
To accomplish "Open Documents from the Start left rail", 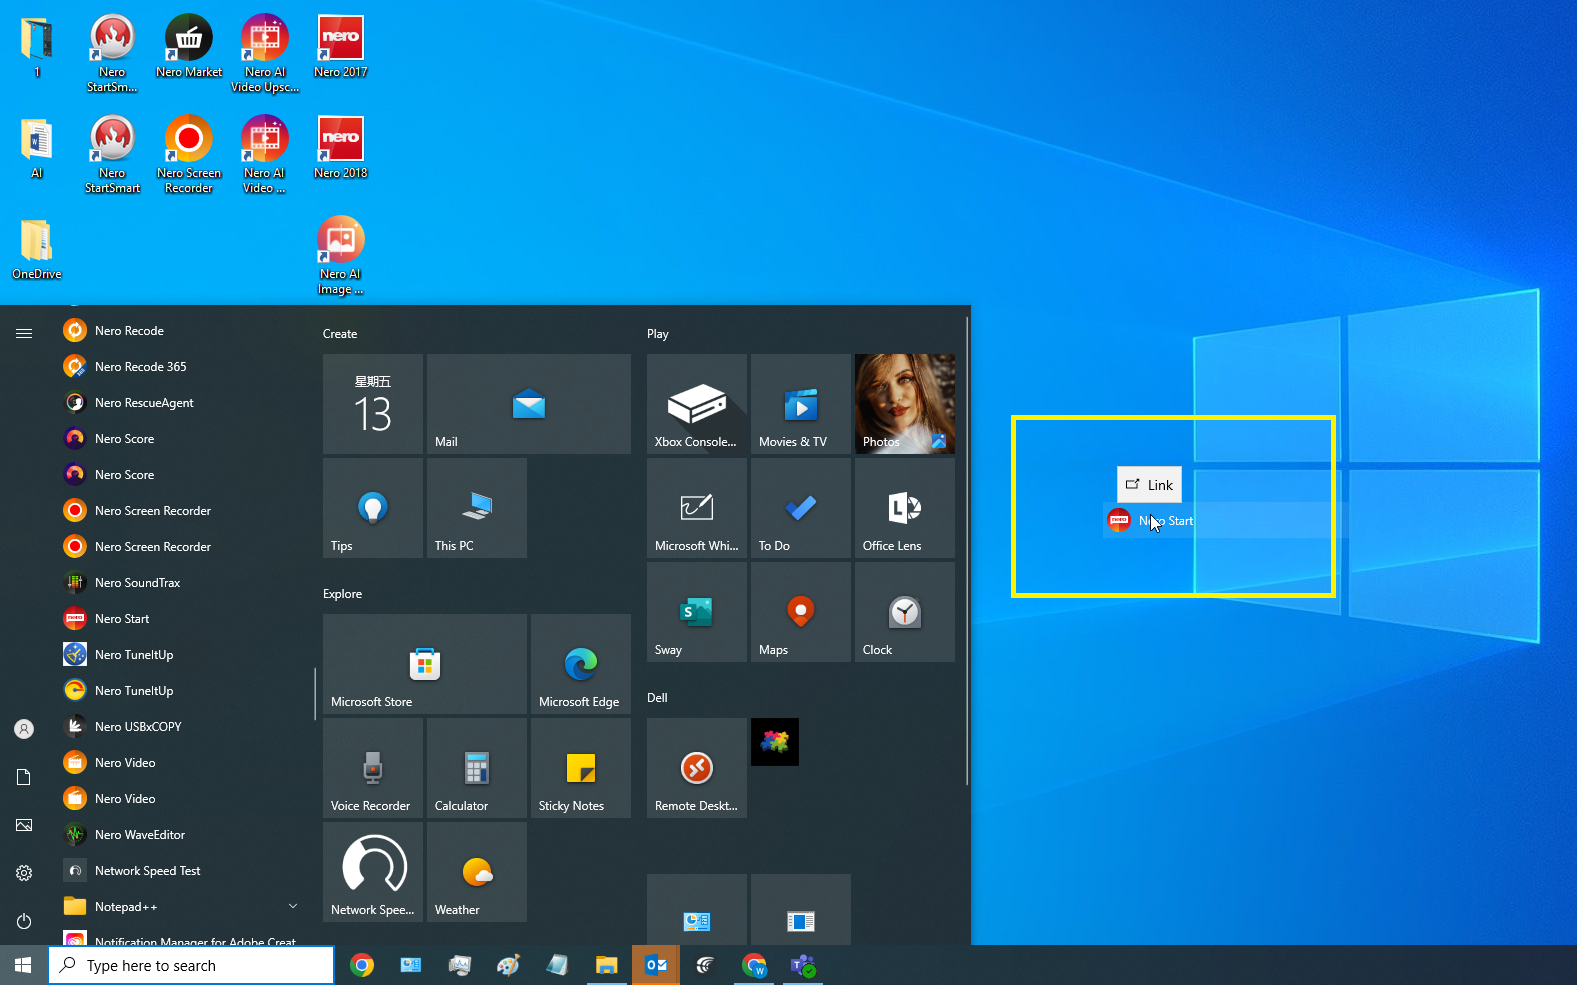I will [24, 777].
